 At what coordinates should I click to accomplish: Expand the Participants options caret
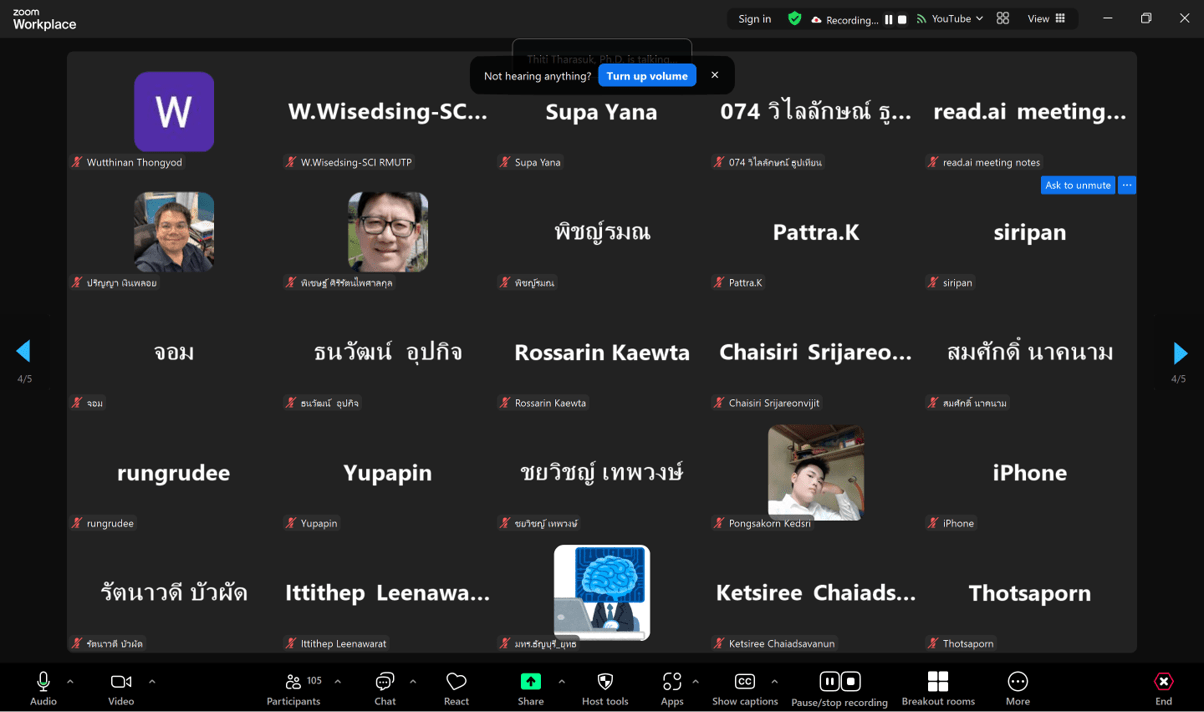pos(338,682)
